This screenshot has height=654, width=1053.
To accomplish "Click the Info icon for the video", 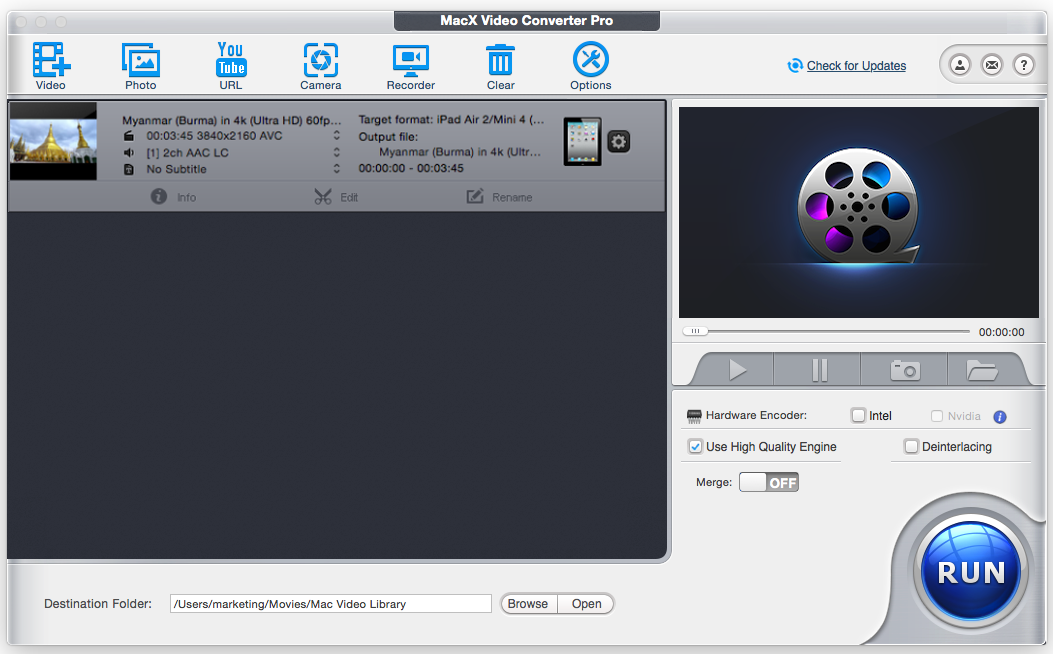I will 158,197.
